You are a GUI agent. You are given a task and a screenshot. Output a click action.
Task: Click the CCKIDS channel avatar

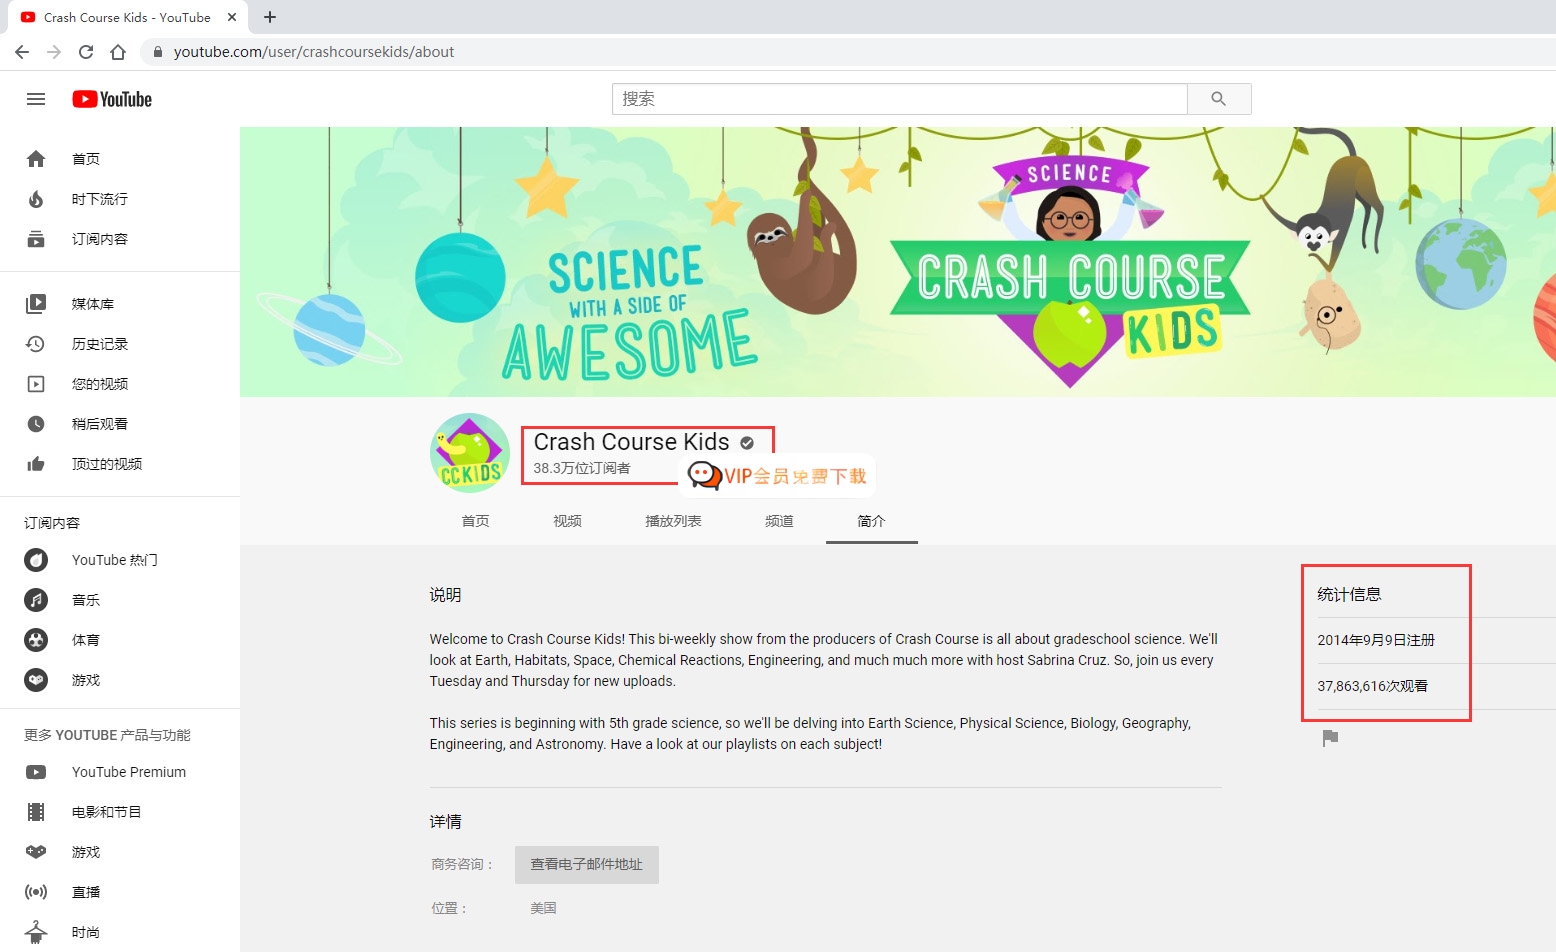[x=470, y=453]
